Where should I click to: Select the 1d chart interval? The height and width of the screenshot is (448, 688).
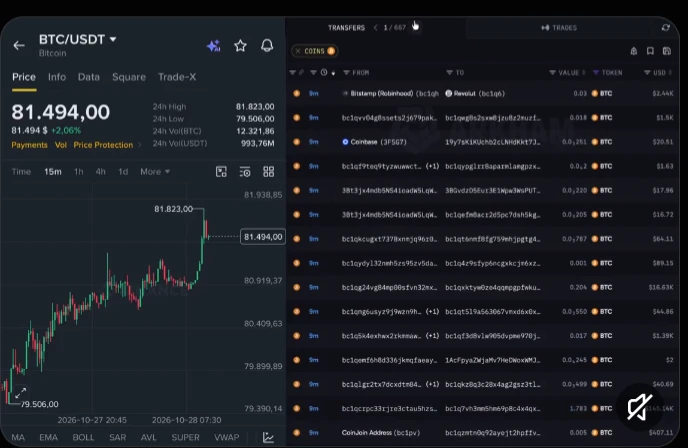pos(123,172)
